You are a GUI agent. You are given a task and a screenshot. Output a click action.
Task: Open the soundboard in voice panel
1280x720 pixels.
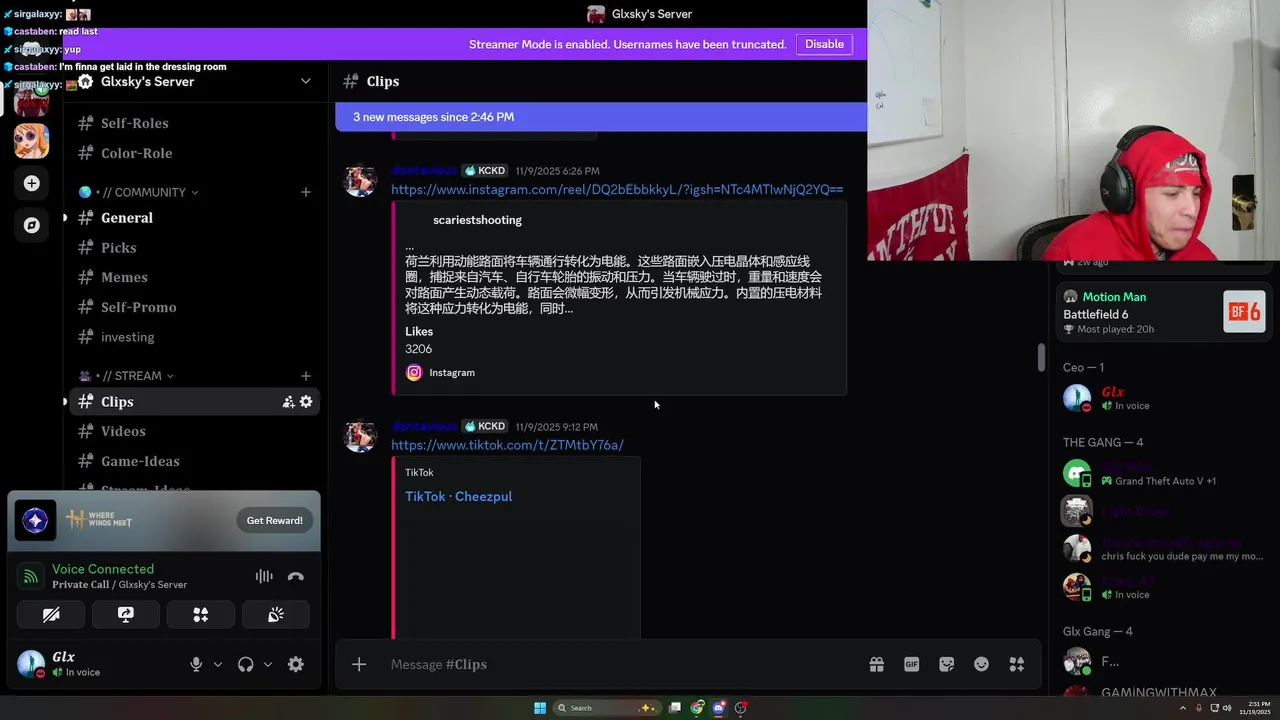276,615
